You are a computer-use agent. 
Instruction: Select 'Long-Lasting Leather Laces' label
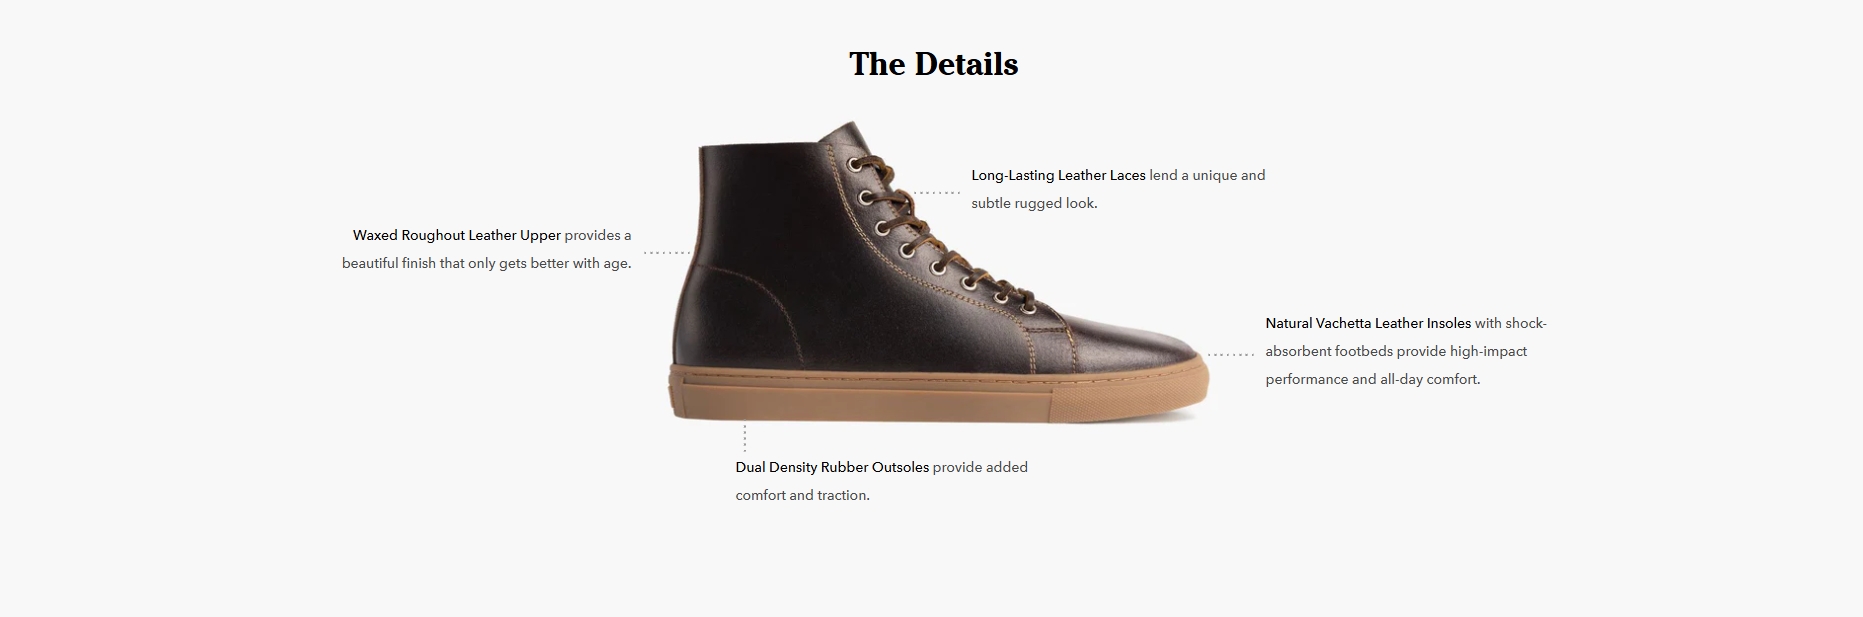pos(1058,175)
